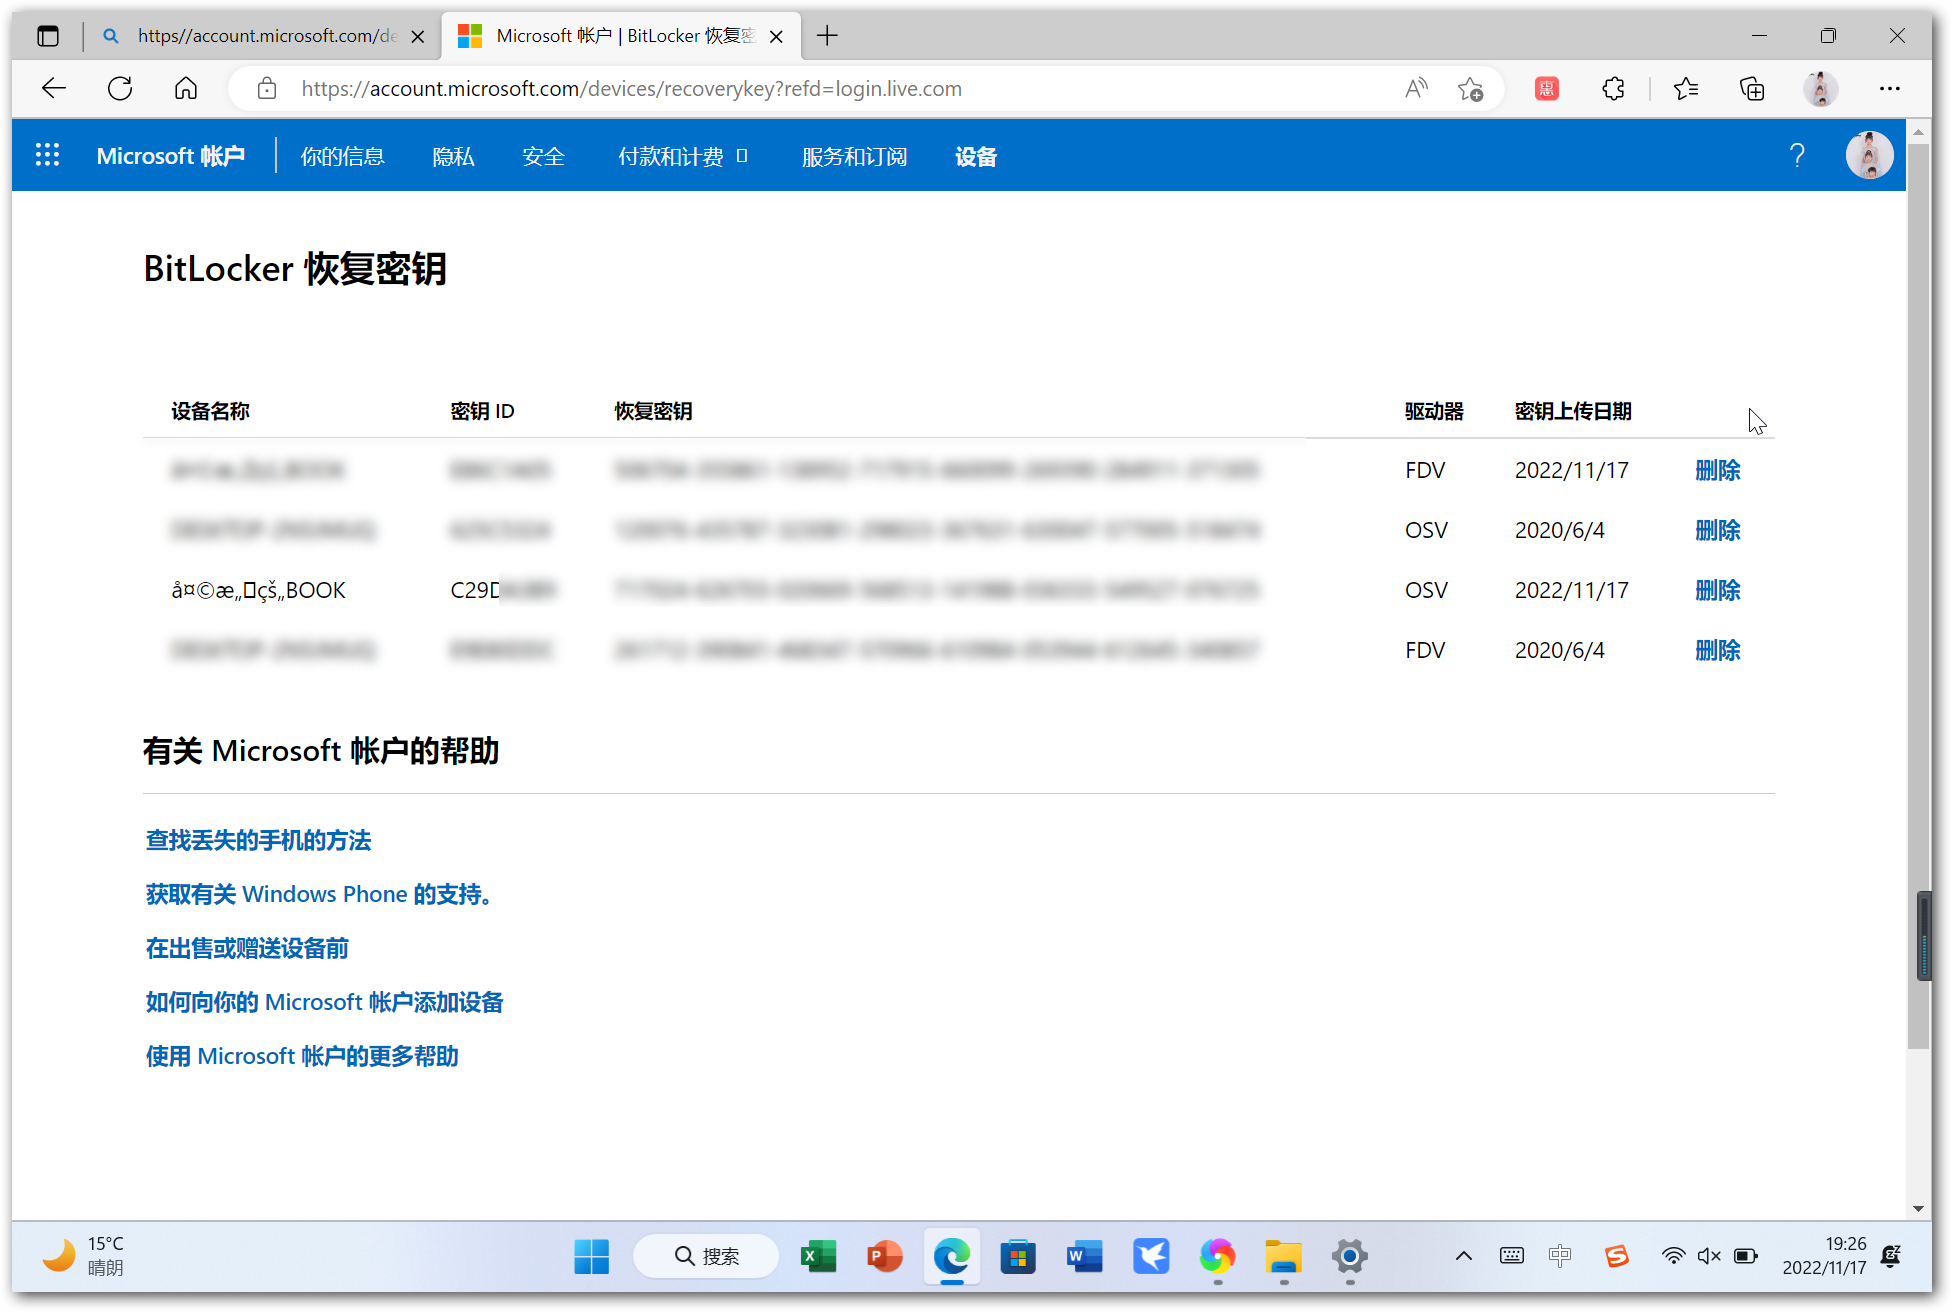1952x1312 pixels.
Task: Click the Microsoft 帐户 header link
Action: pyautogui.click(x=170, y=156)
